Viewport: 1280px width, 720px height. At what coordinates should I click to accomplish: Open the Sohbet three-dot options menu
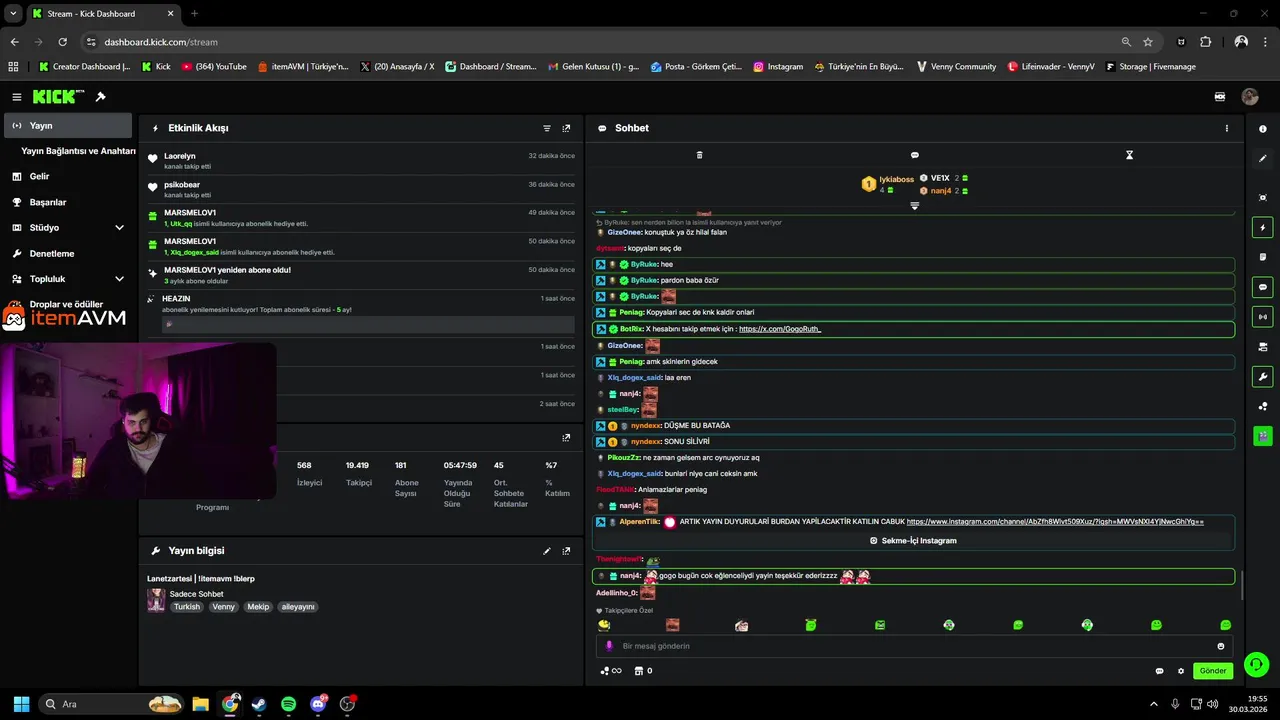pos(1227,128)
